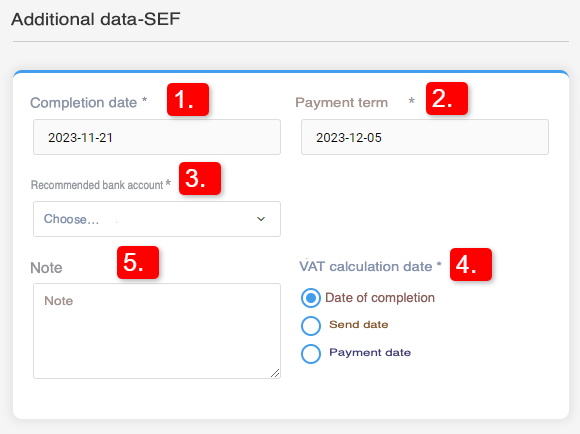Open Recommended bank account dropdown
Image resolution: width=580 pixels, height=434 pixels.
click(x=157, y=219)
